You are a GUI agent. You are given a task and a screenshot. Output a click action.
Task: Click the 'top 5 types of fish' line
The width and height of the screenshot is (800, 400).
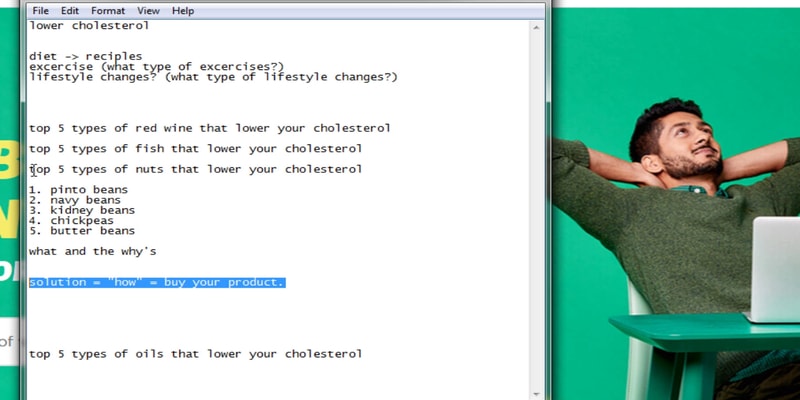pos(195,149)
